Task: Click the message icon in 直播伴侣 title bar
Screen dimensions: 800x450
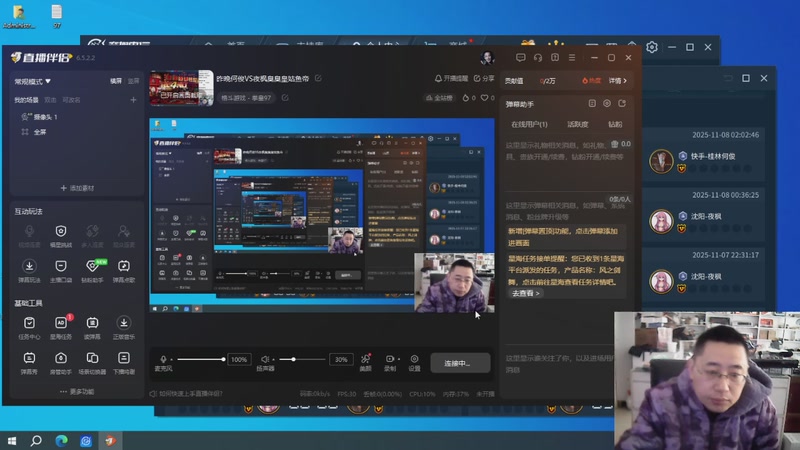Action: point(520,58)
